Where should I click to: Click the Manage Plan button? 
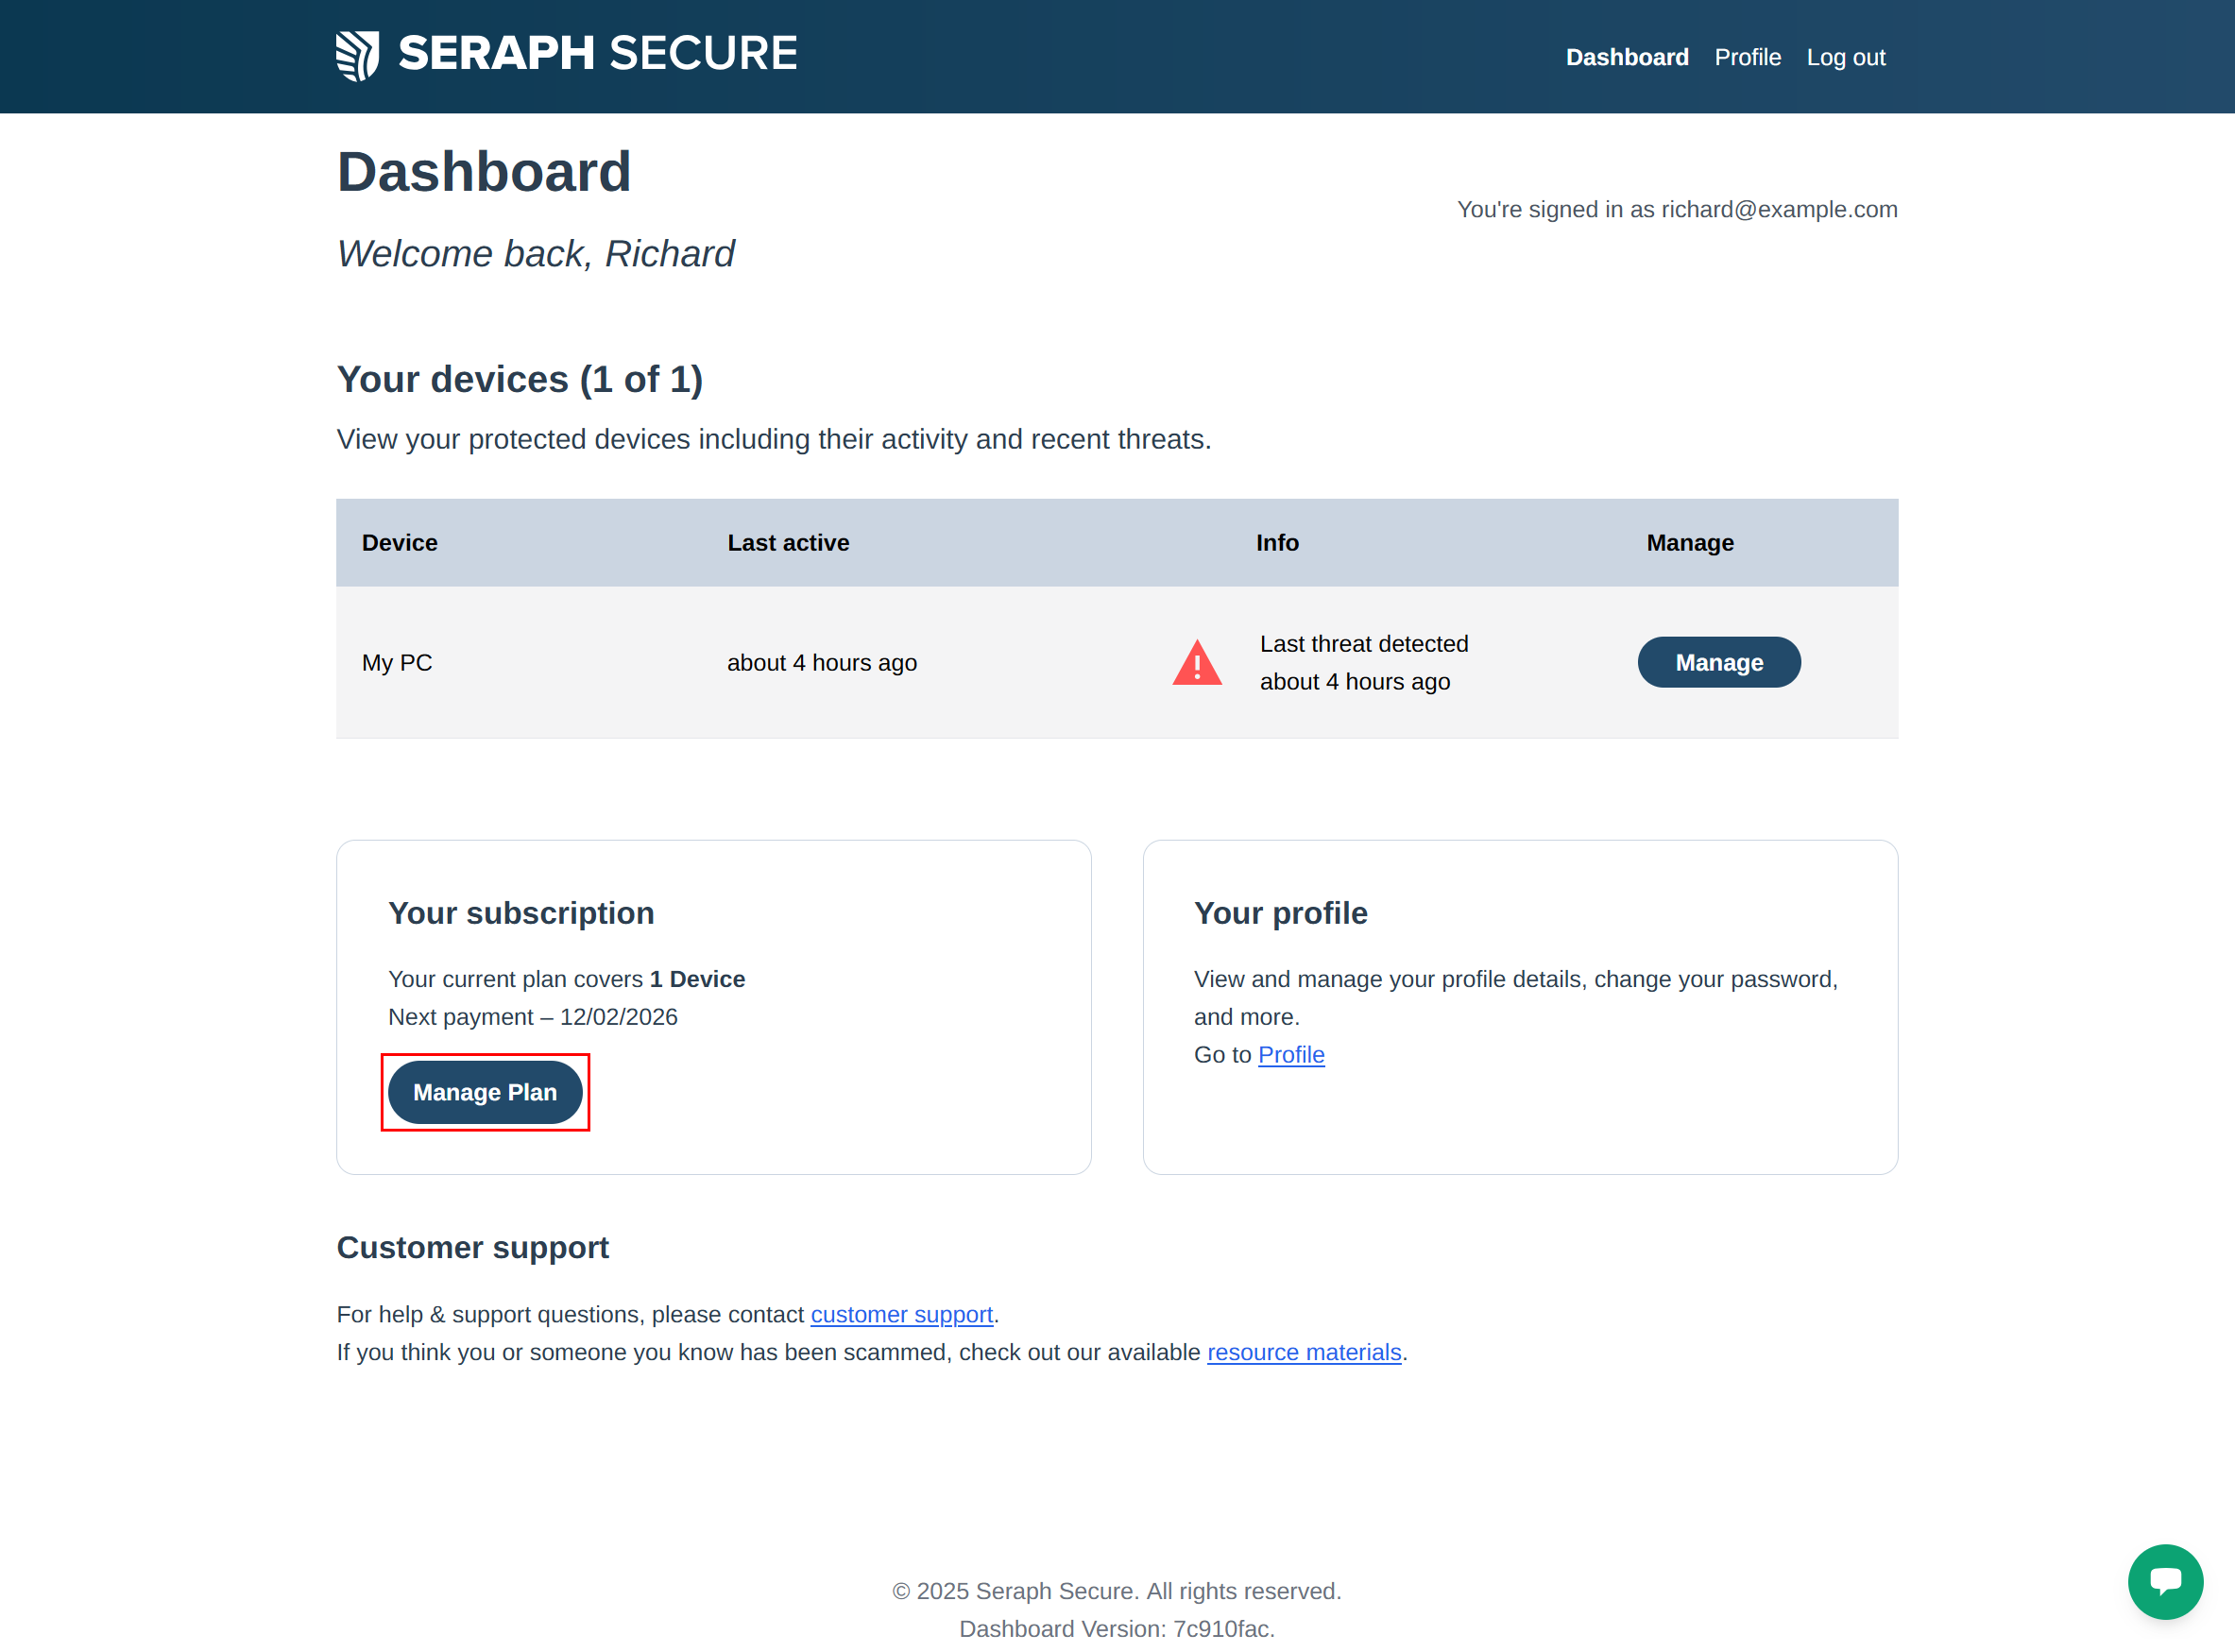pos(485,1092)
